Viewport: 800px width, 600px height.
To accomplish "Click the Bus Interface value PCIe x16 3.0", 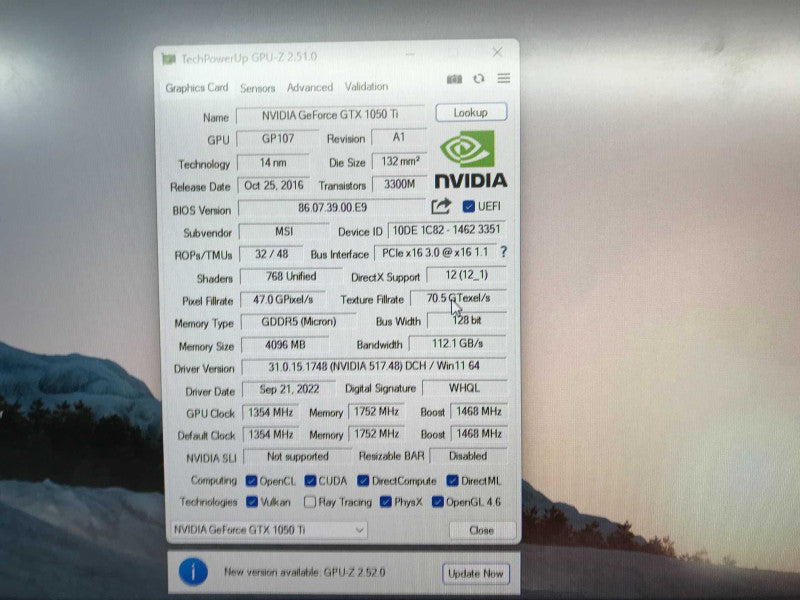I will click(435, 253).
